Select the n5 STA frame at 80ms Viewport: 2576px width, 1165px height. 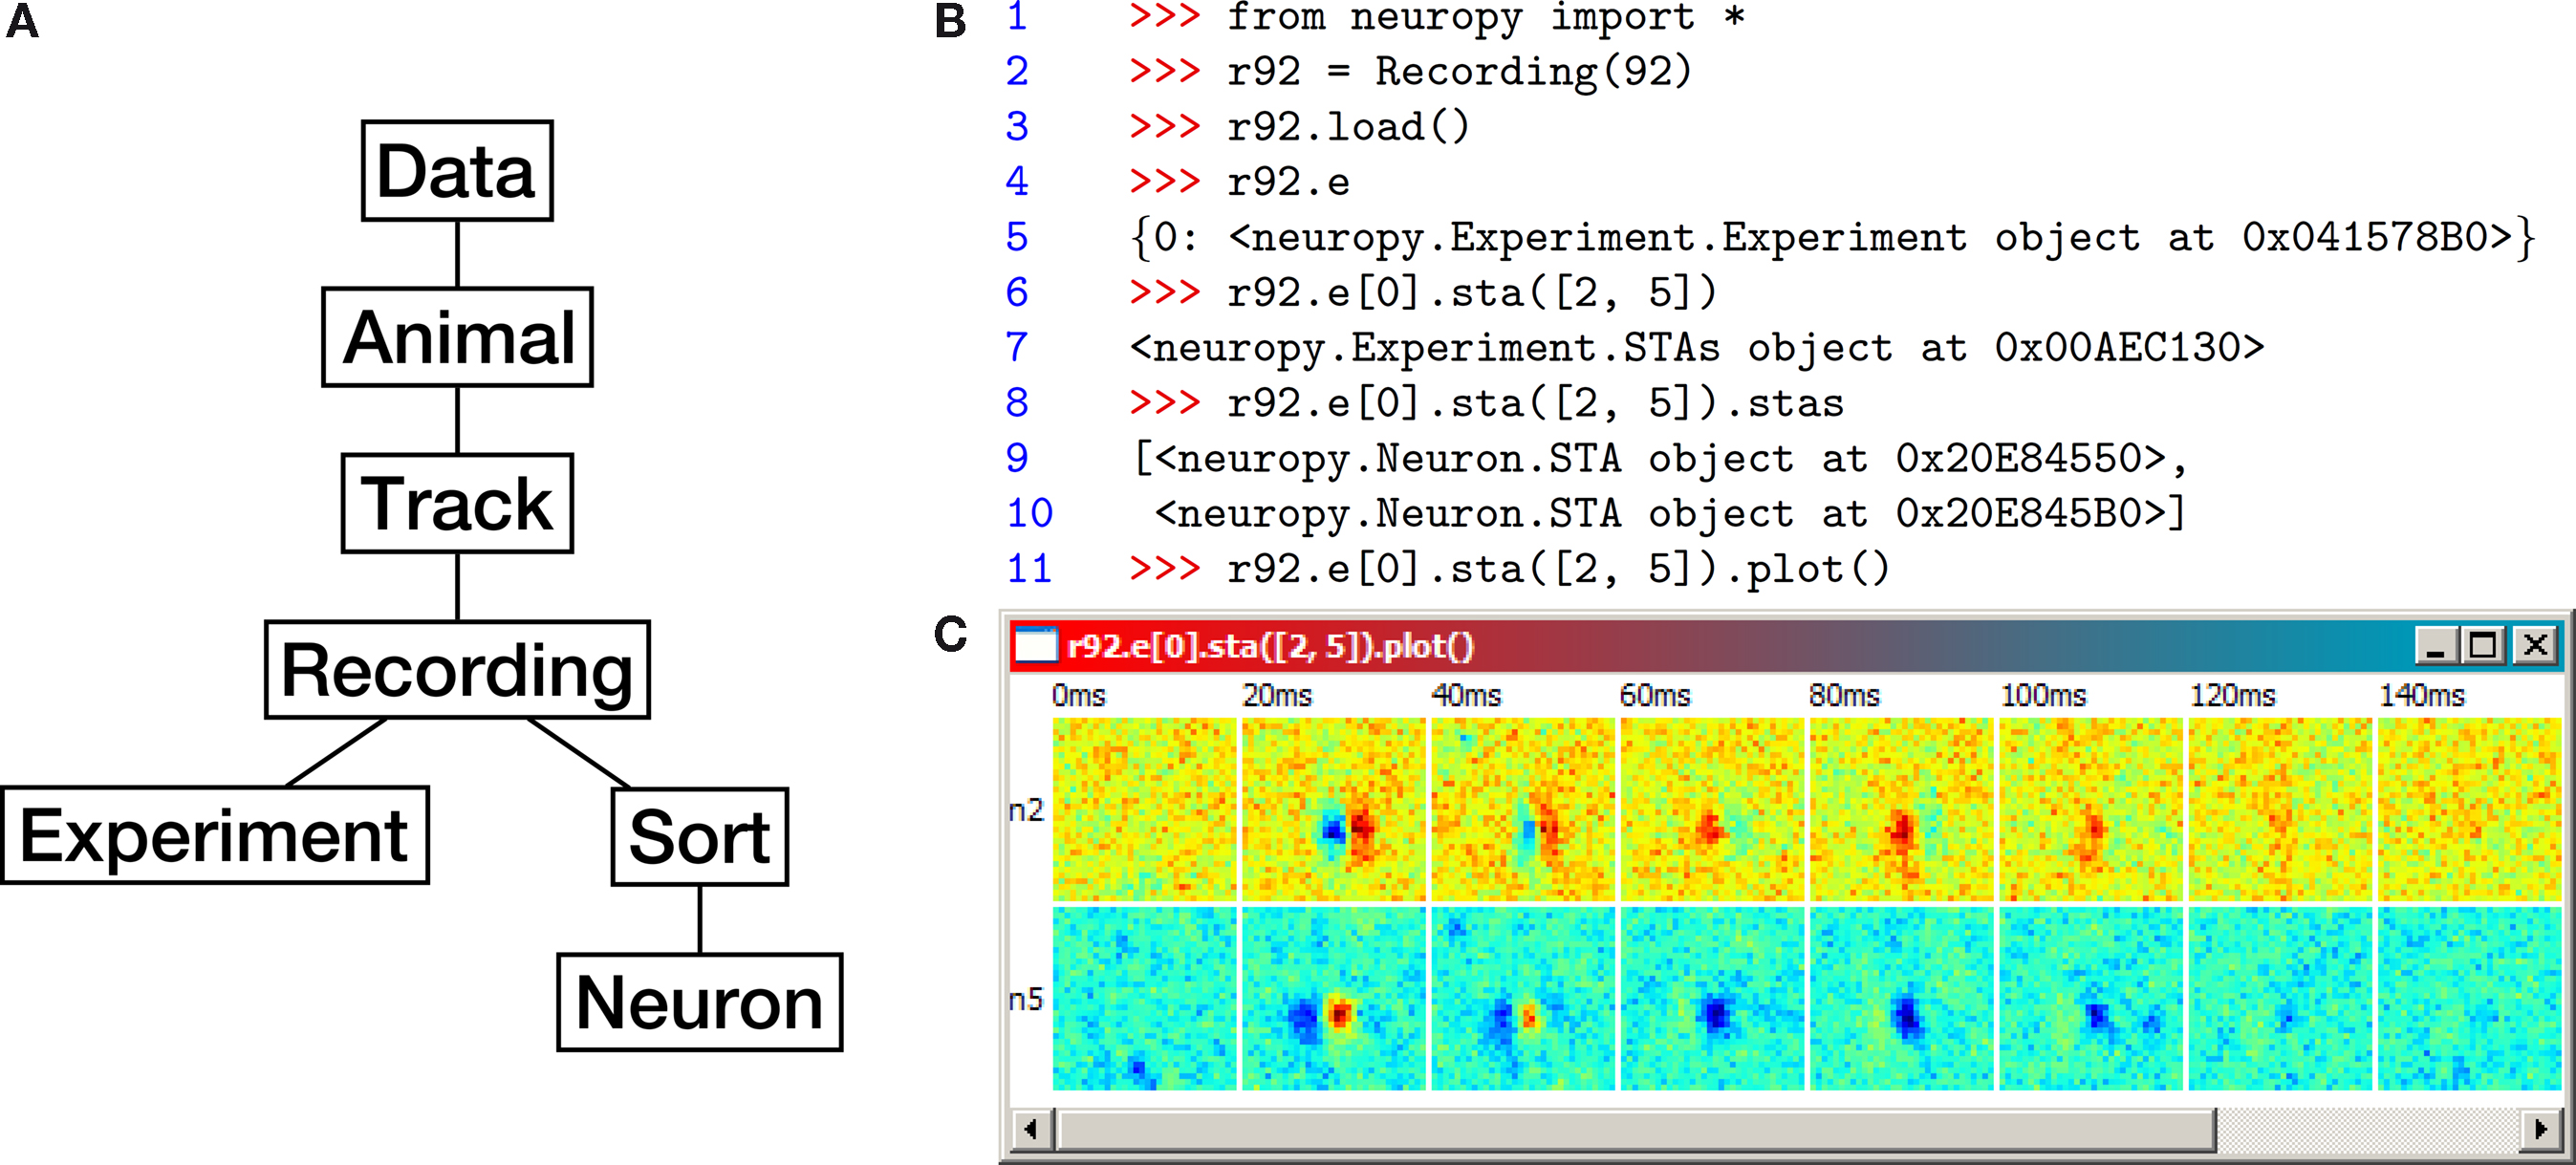pyautogui.click(x=1901, y=998)
